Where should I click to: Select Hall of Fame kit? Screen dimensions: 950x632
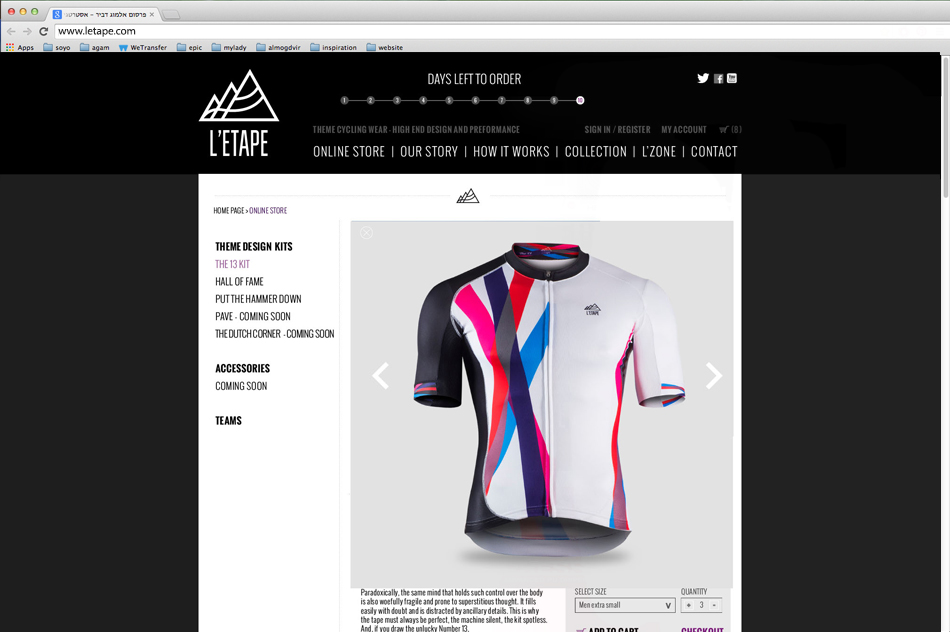239,282
